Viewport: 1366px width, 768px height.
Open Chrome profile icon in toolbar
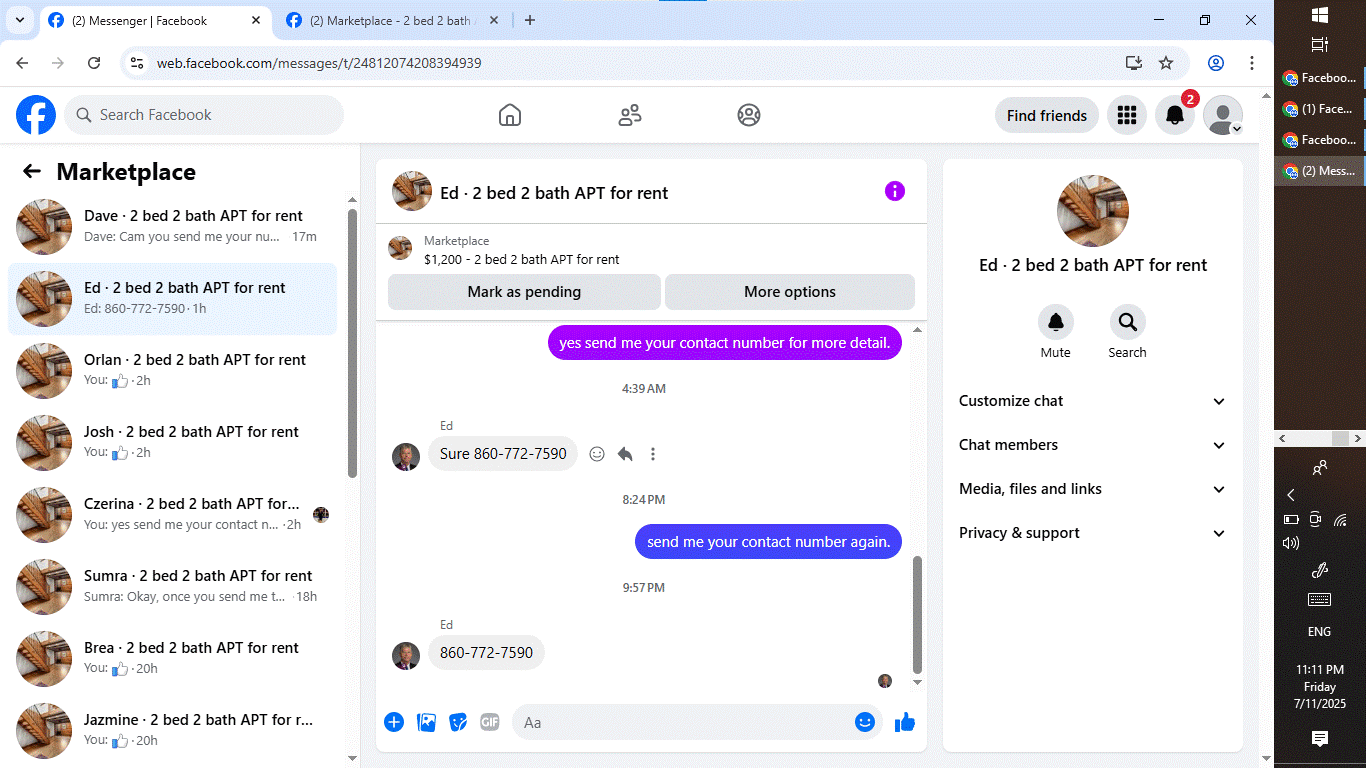pyautogui.click(x=1216, y=63)
